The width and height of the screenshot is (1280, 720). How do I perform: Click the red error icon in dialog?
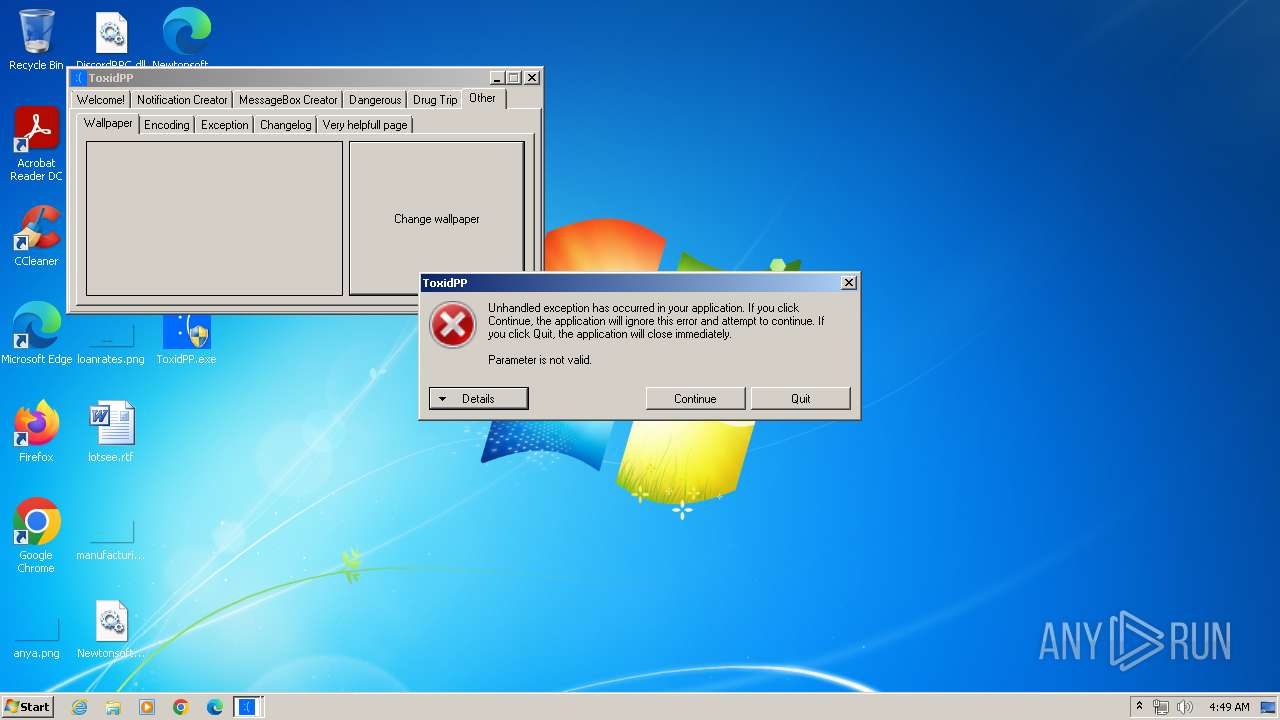click(453, 325)
